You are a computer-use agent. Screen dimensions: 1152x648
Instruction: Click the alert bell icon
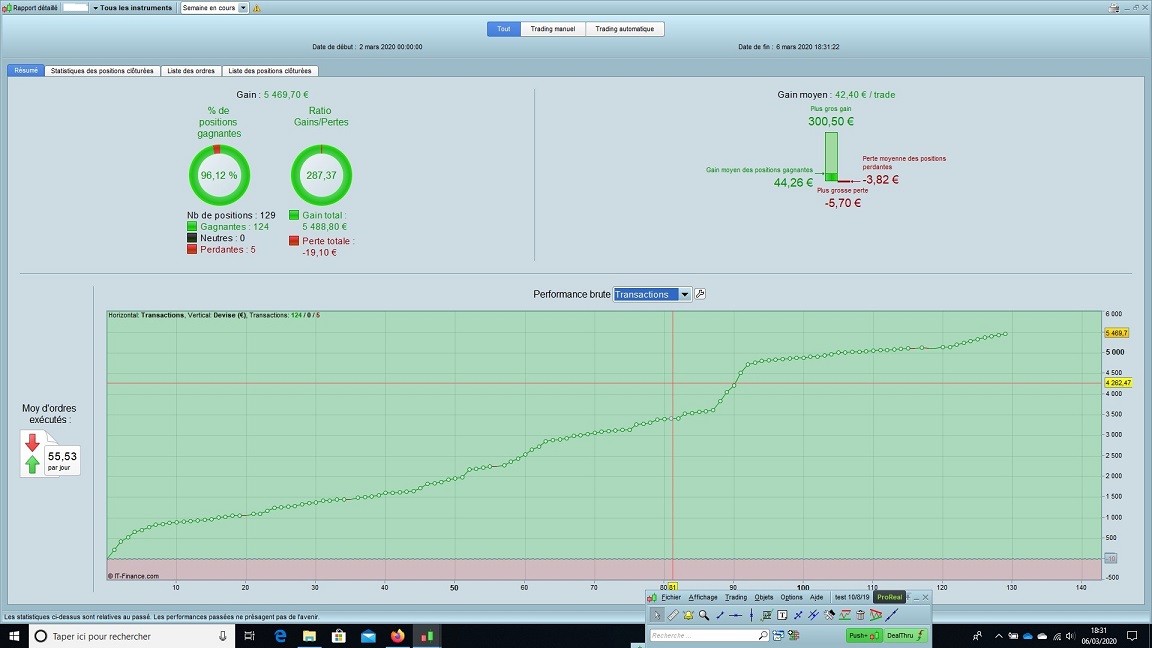688,615
